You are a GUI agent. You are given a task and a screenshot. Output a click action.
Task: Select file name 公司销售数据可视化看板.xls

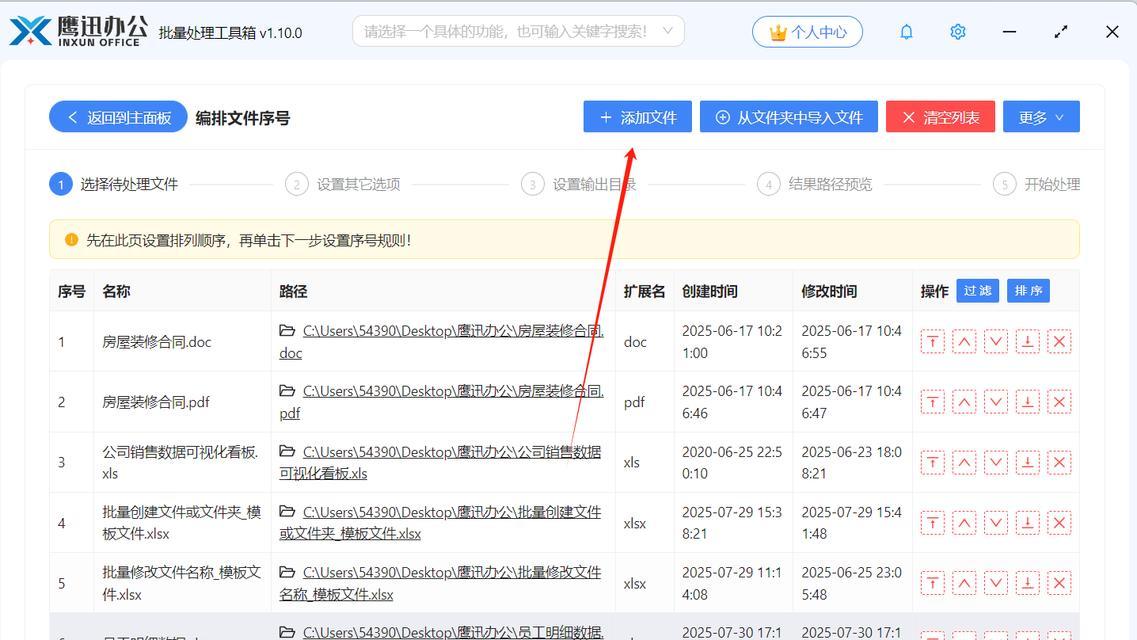tap(181, 462)
